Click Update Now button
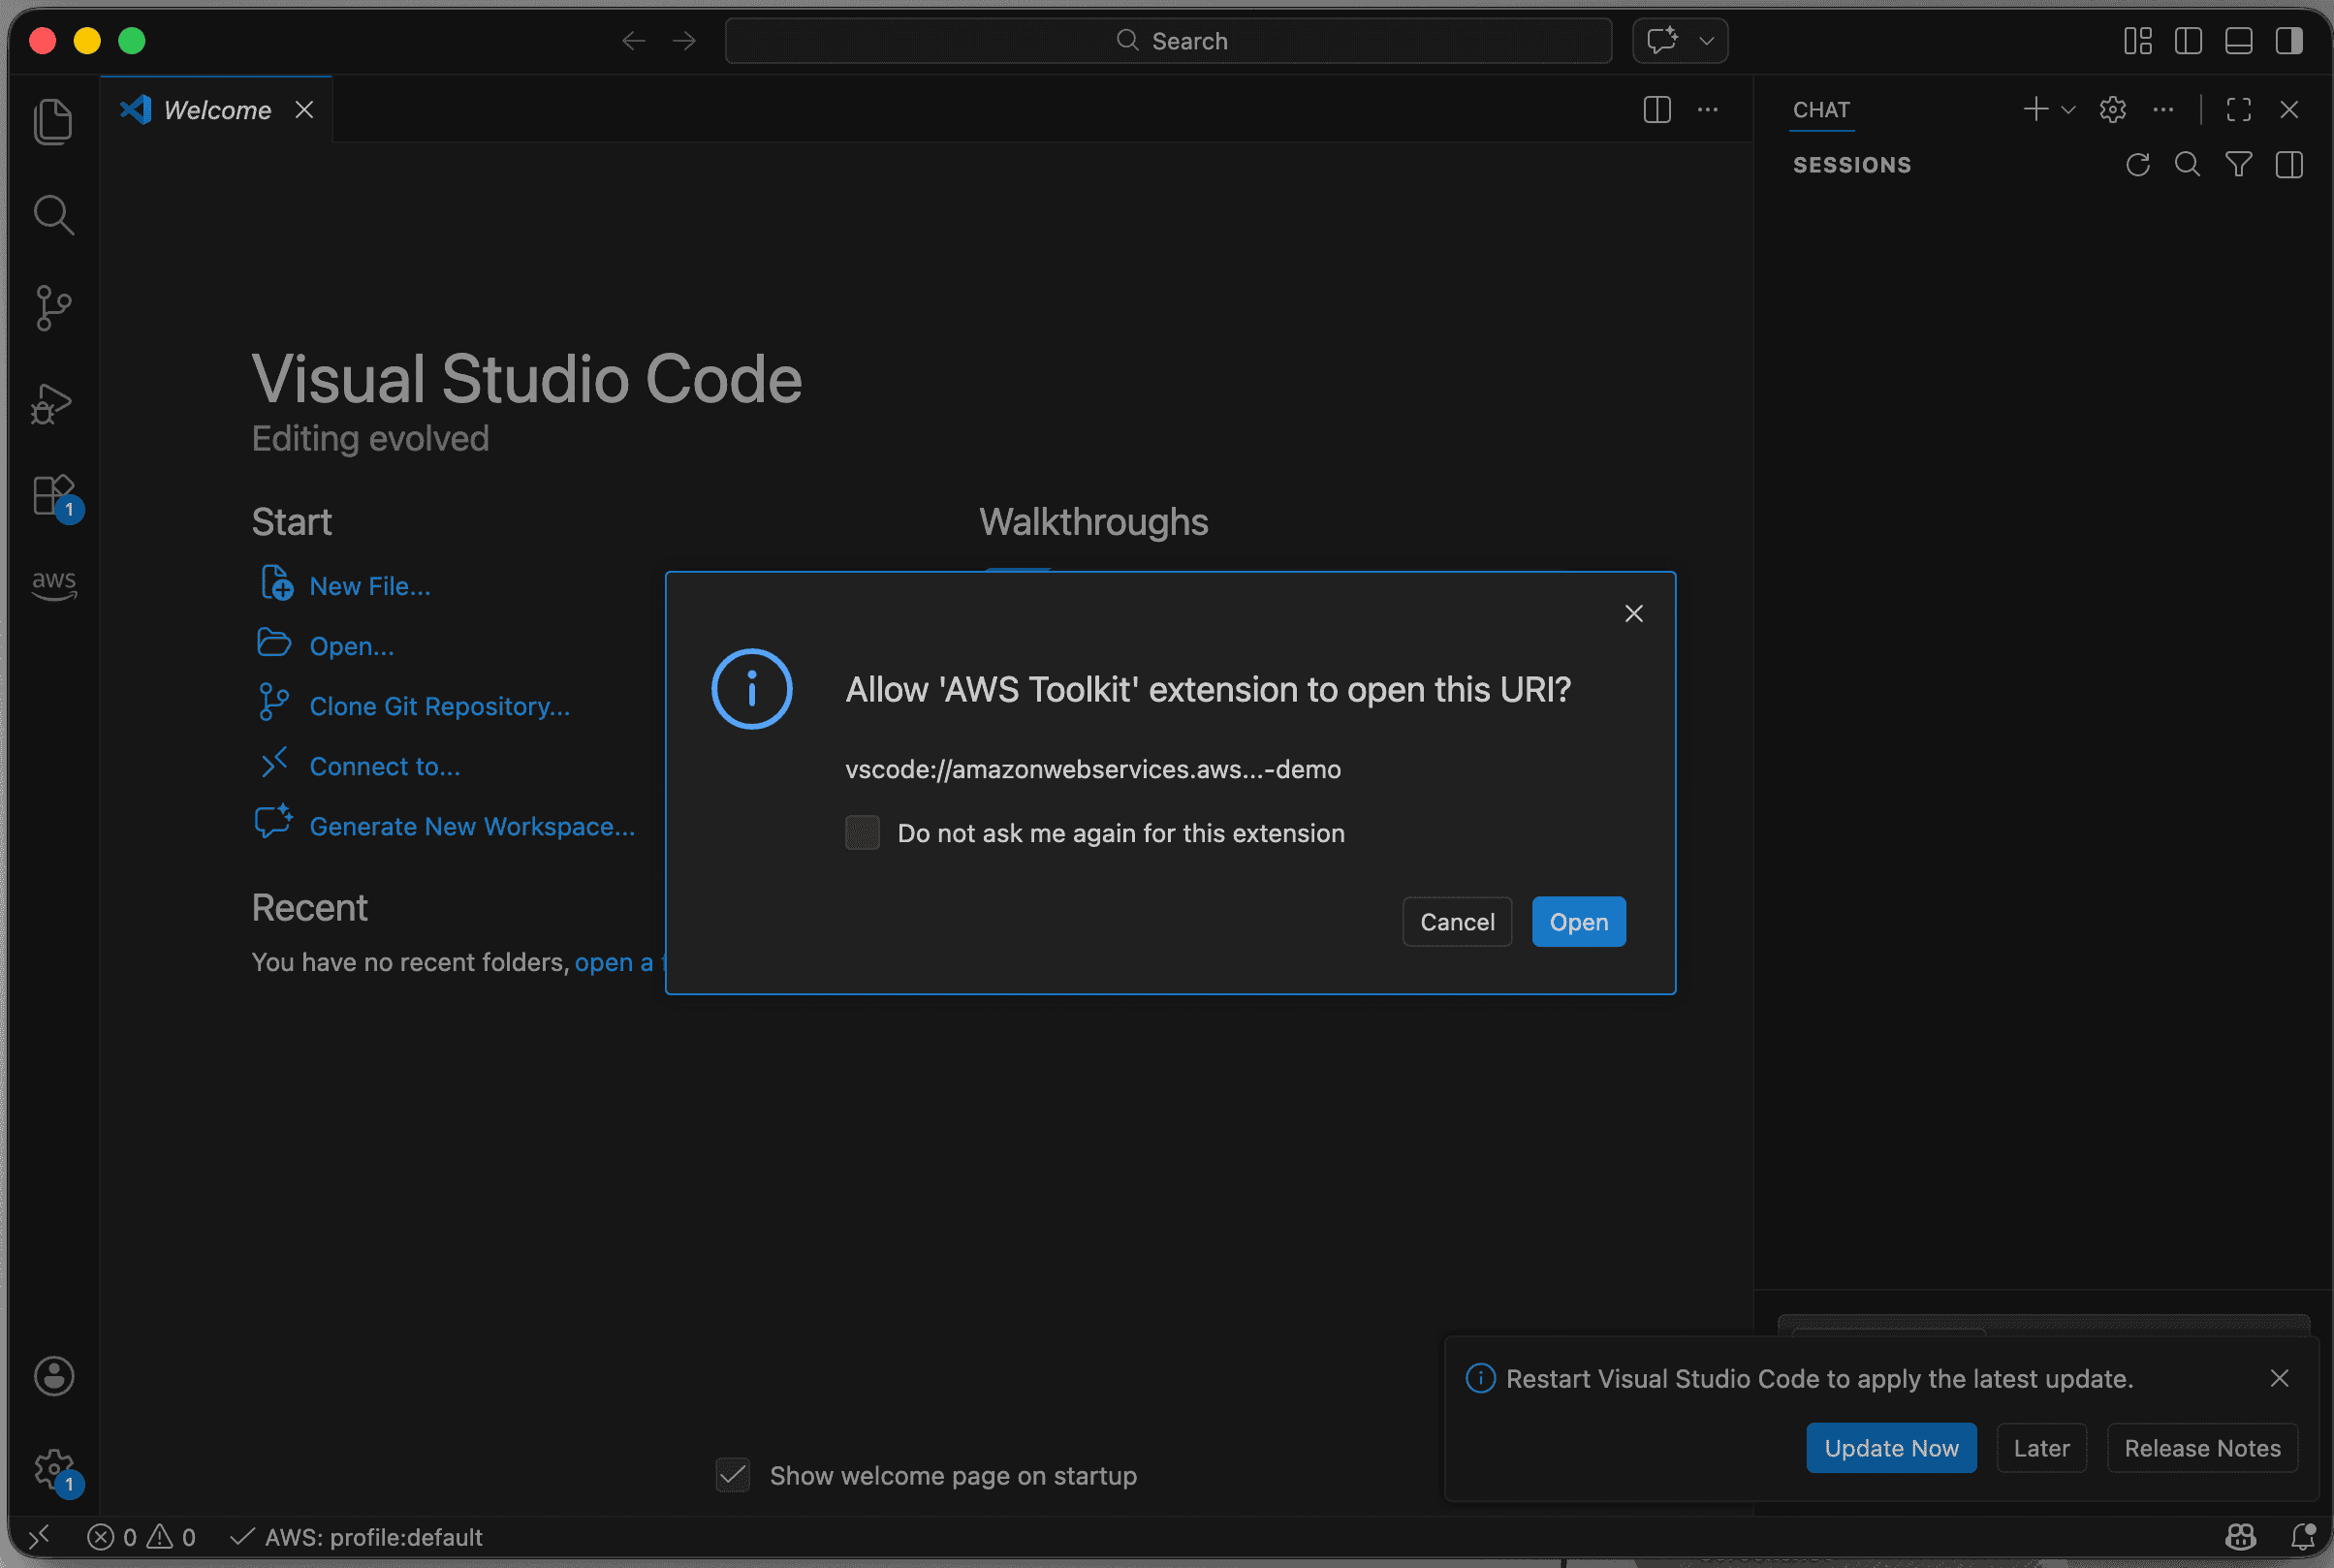This screenshot has width=2334, height=1568. tap(1891, 1447)
